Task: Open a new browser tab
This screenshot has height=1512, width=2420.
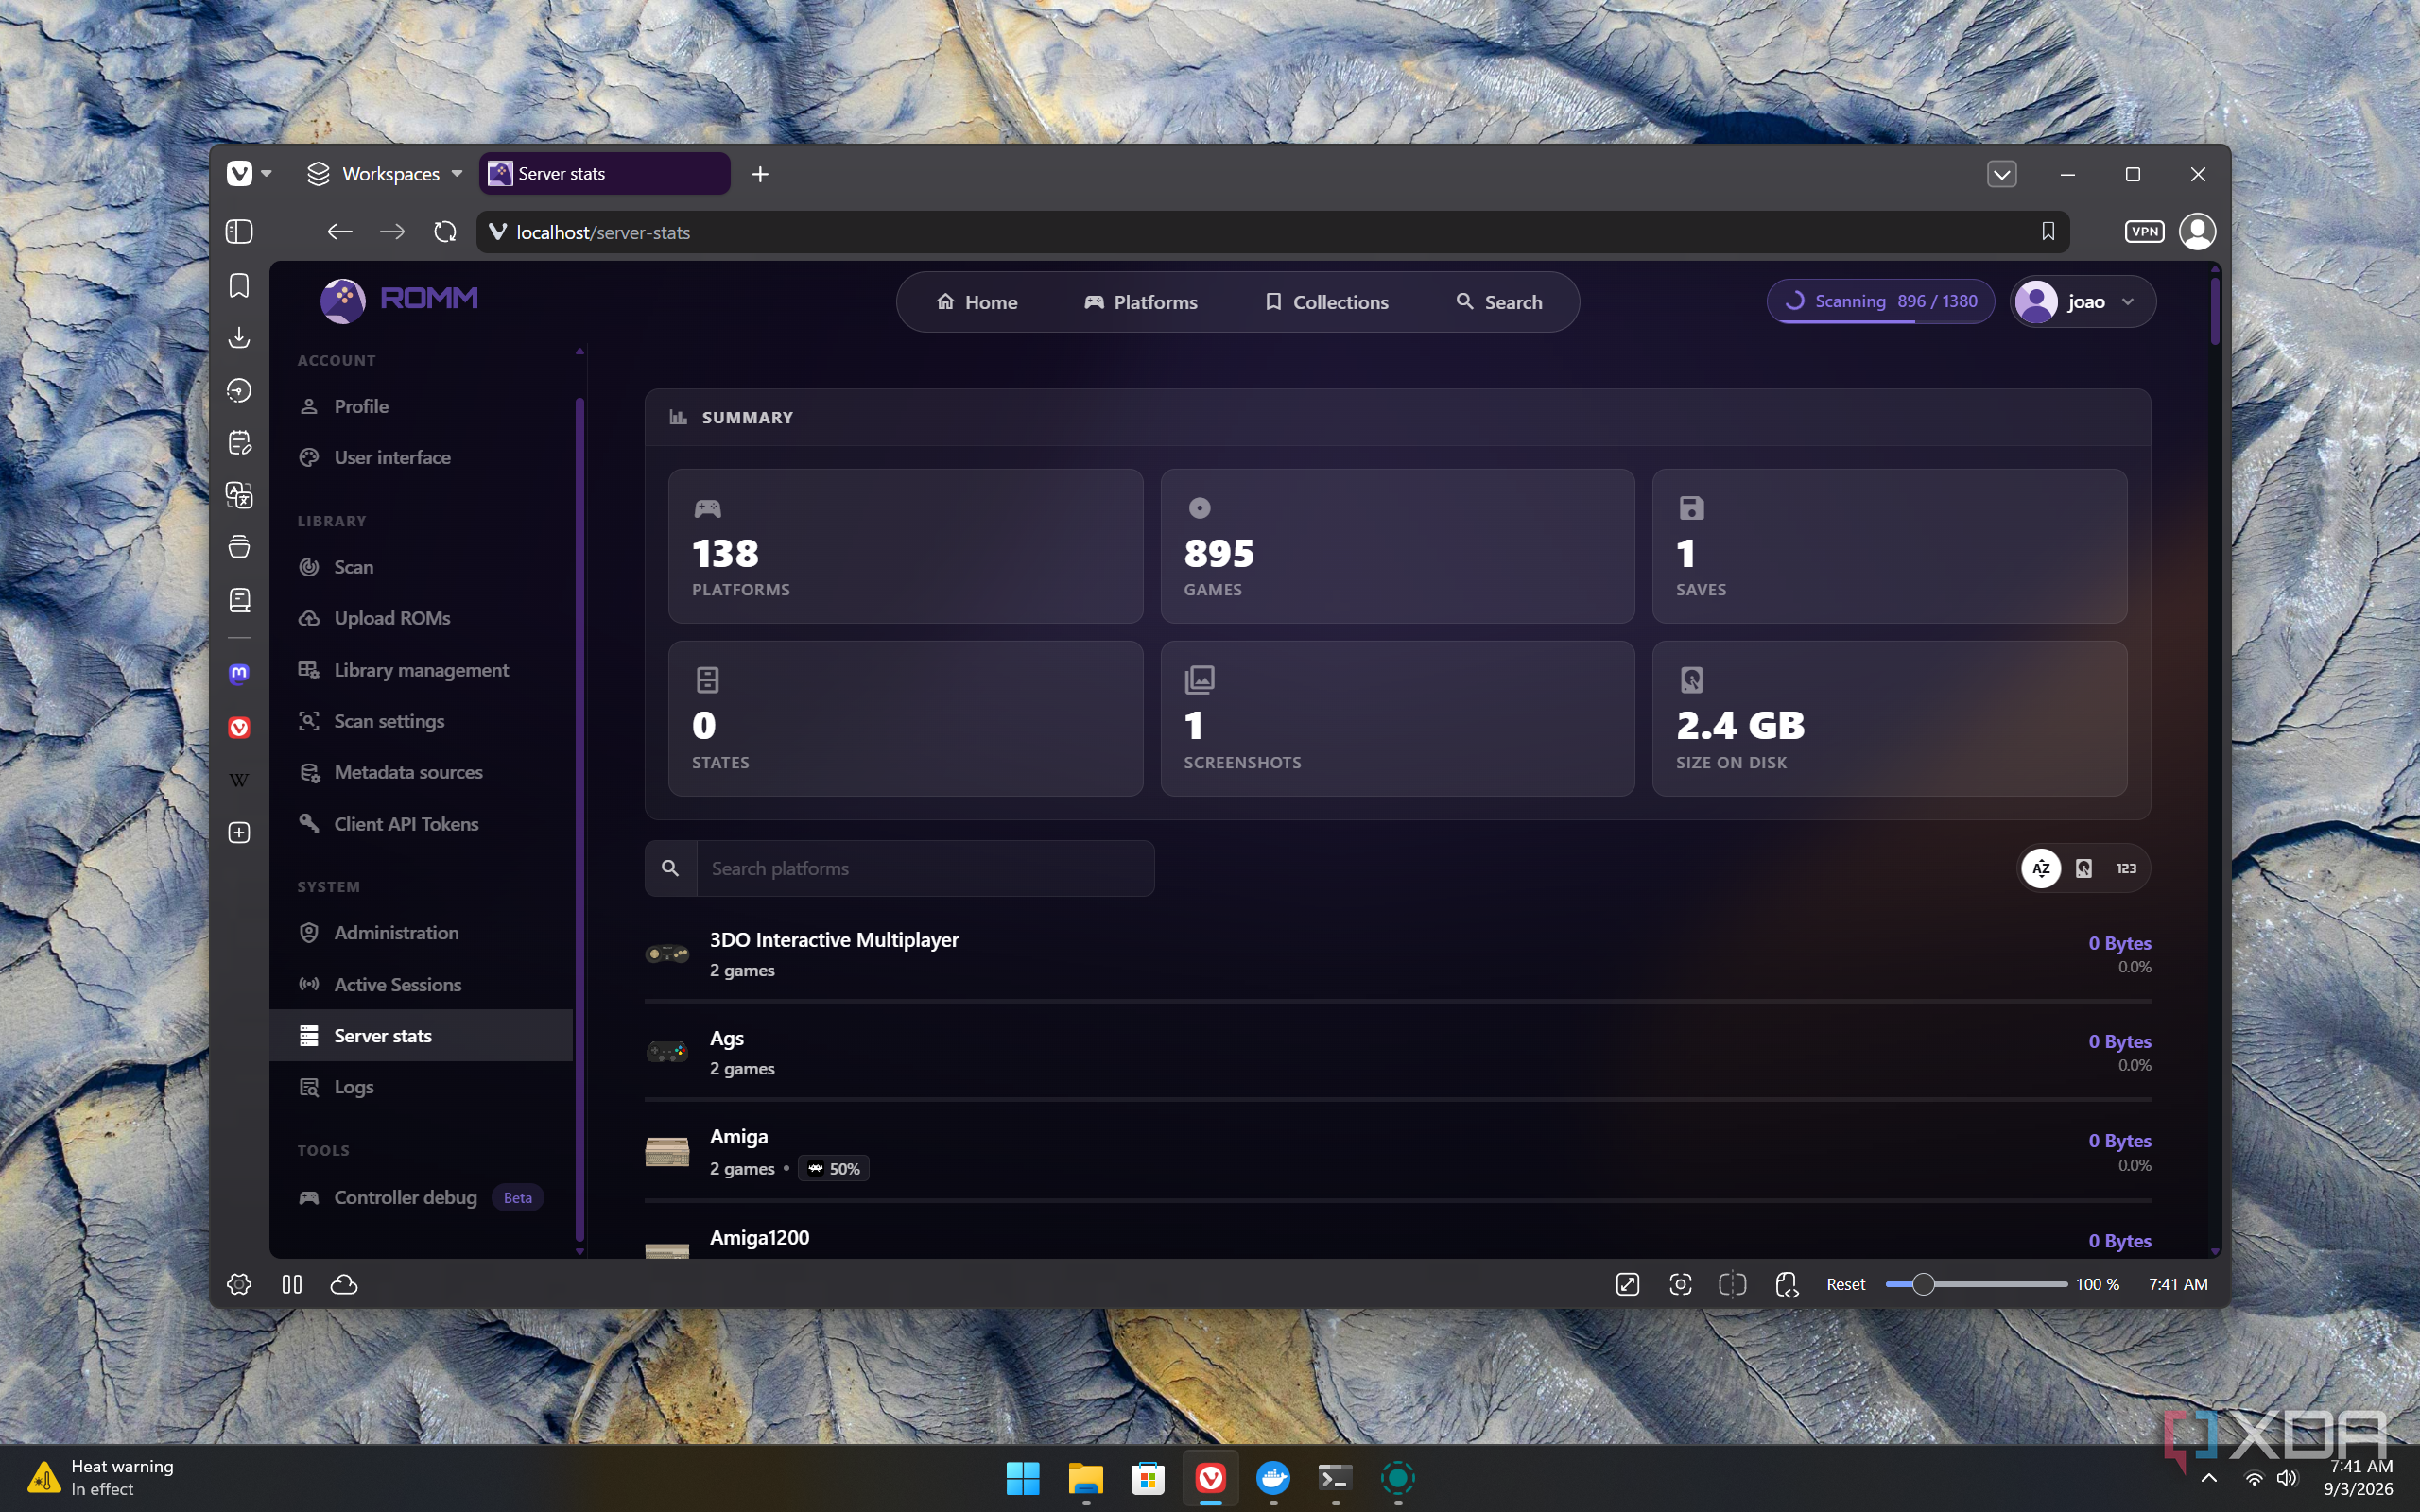Action: click(760, 174)
